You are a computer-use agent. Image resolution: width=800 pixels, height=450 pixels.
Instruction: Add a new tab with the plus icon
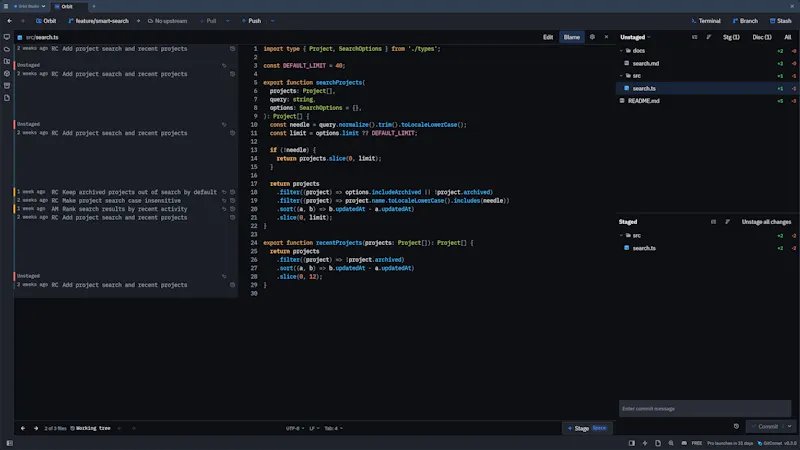click(x=94, y=6)
